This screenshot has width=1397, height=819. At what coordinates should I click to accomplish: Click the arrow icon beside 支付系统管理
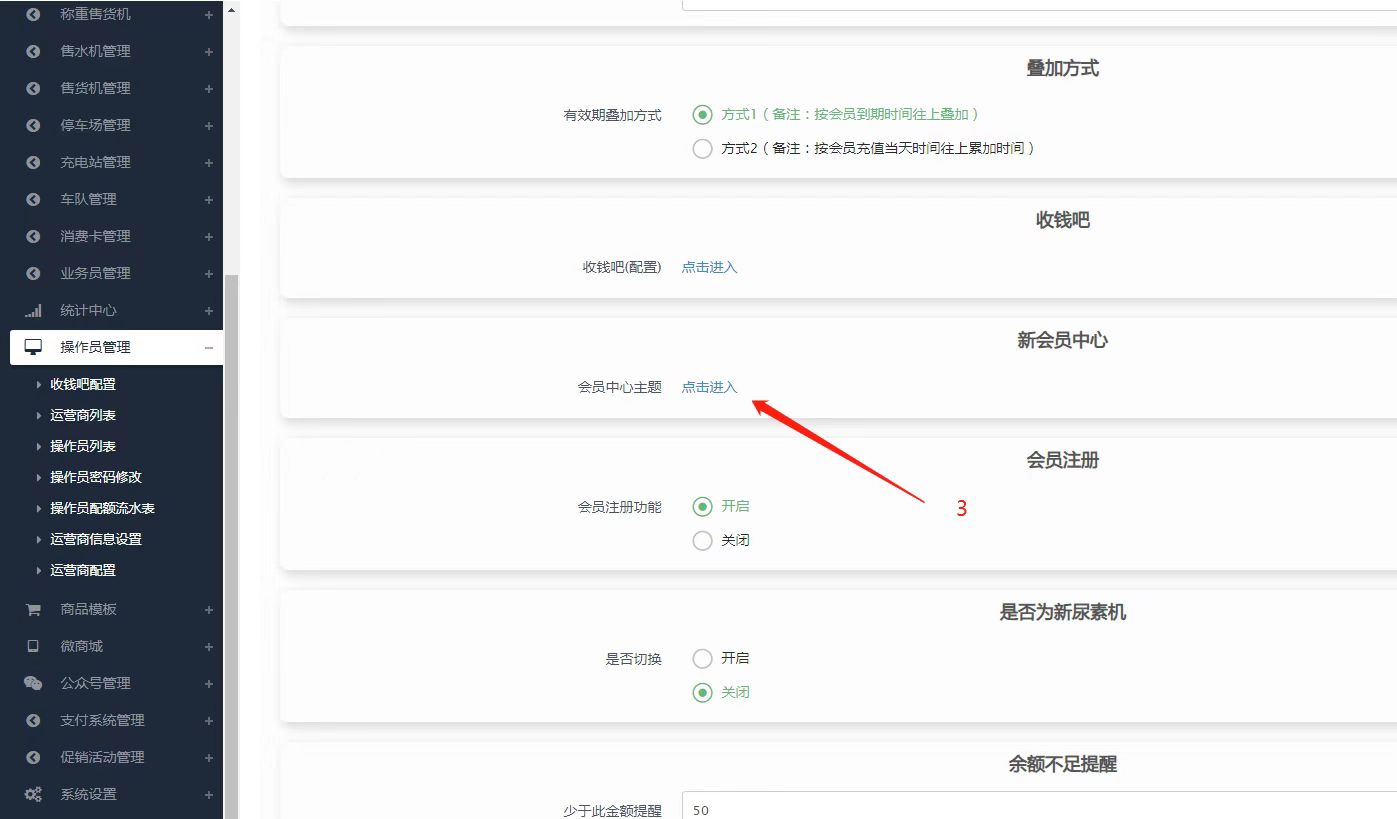(x=33, y=720)
